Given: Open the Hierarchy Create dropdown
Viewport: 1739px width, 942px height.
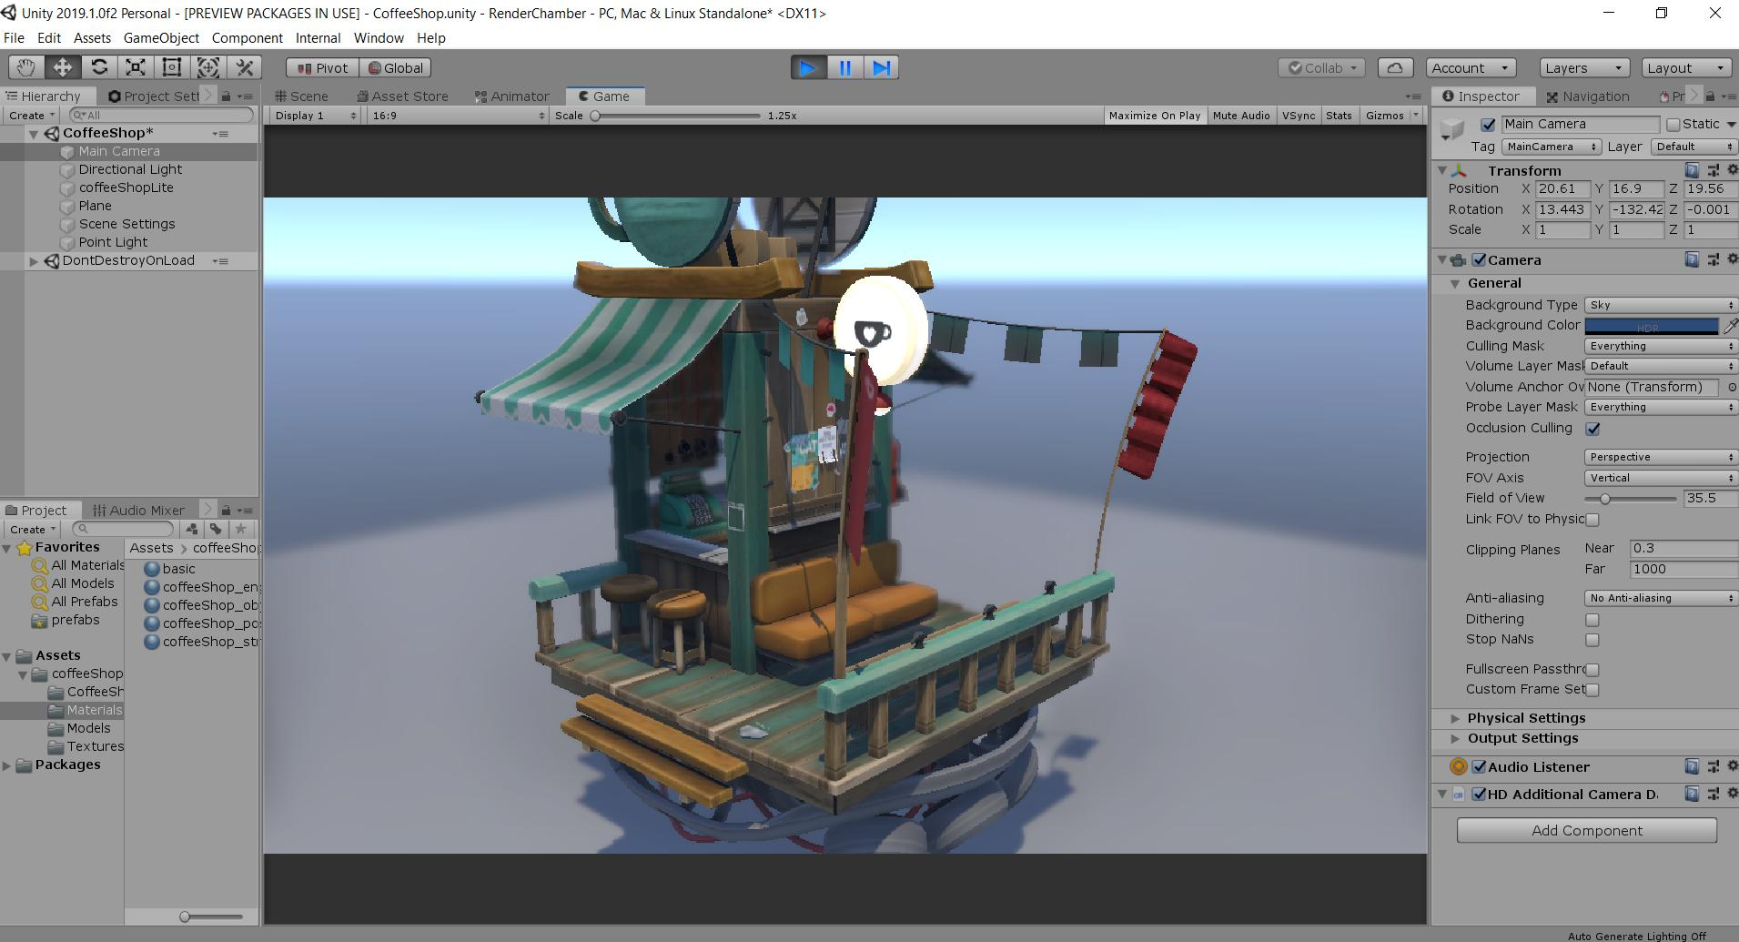Looking at the screenshot, I should pyautogui.click(x=32, y=116).
